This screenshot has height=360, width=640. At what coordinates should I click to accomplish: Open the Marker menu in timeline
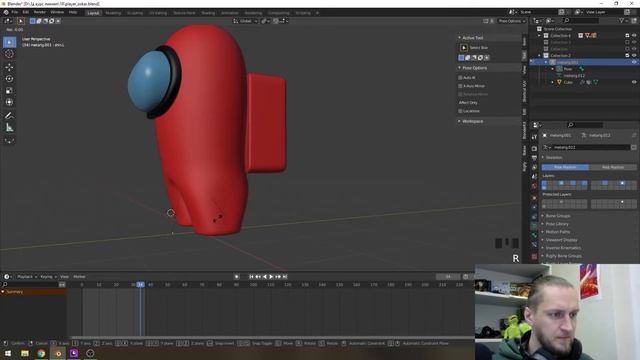79,277
